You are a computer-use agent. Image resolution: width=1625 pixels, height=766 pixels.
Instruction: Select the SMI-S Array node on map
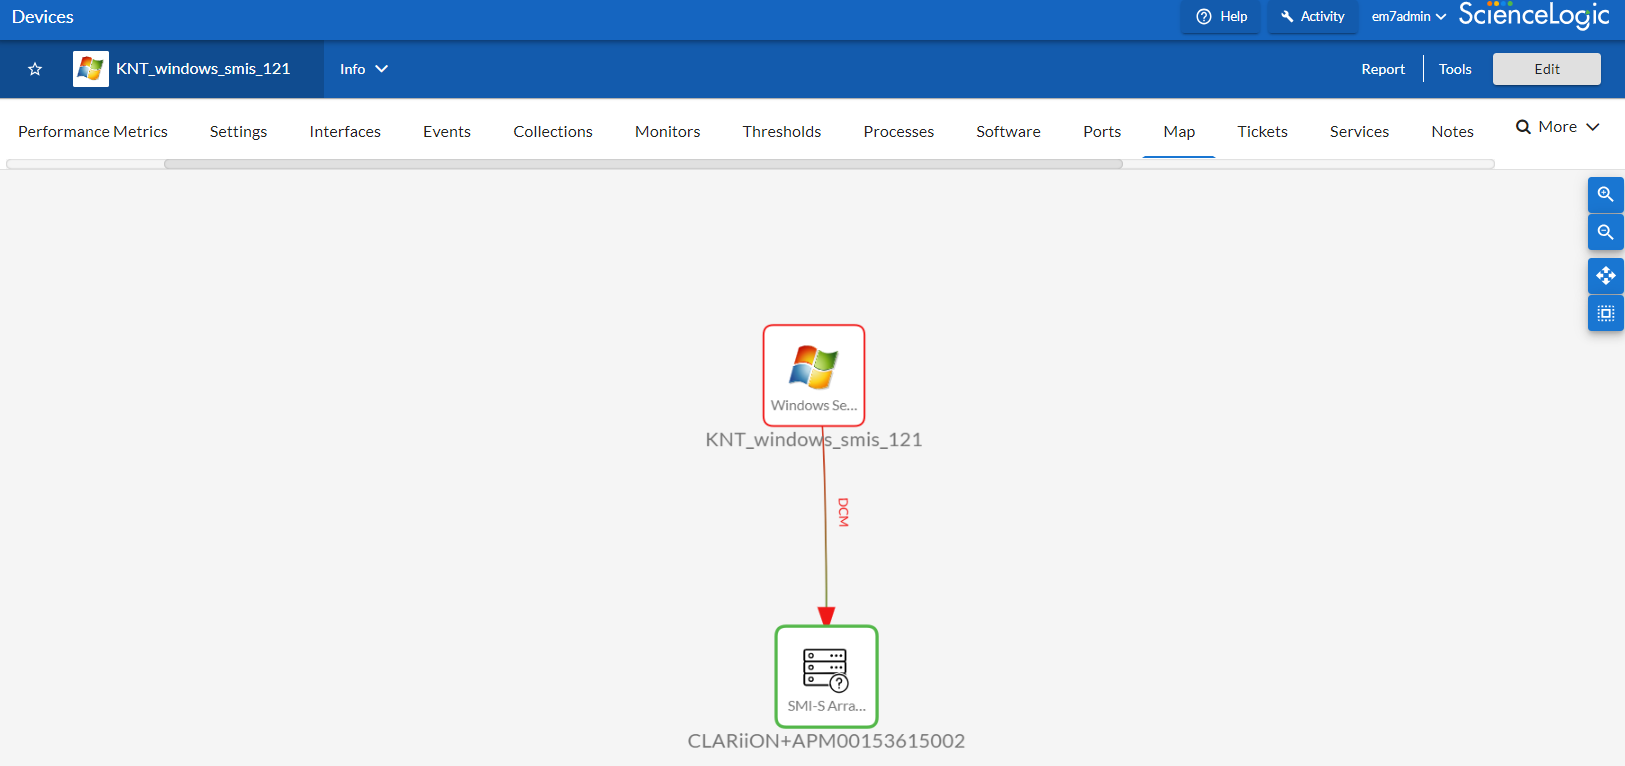tap(827, 676)
